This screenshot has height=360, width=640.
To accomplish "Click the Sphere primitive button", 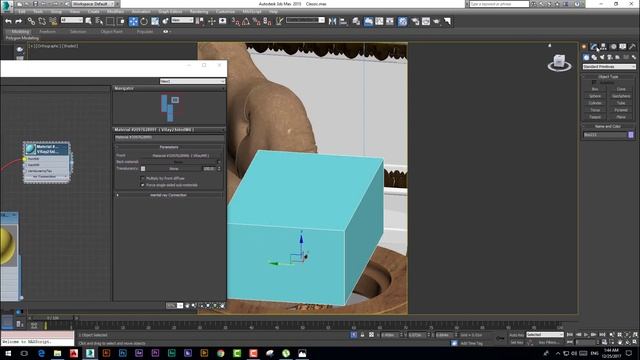I will point(595,96).
